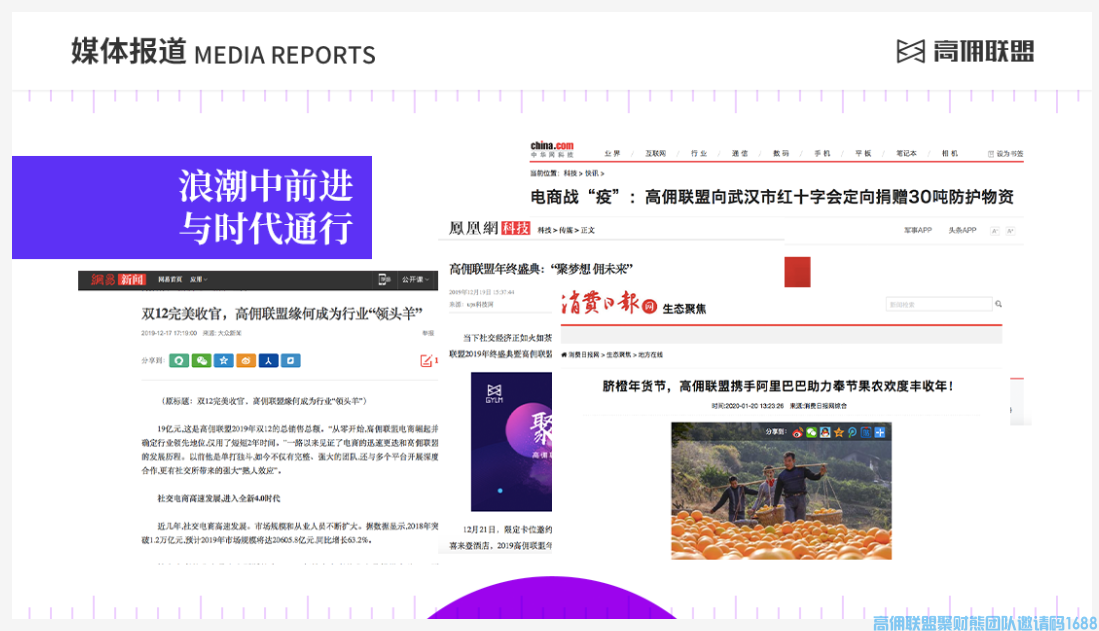Click the 头条APP link on ifeng

(962, 230)
